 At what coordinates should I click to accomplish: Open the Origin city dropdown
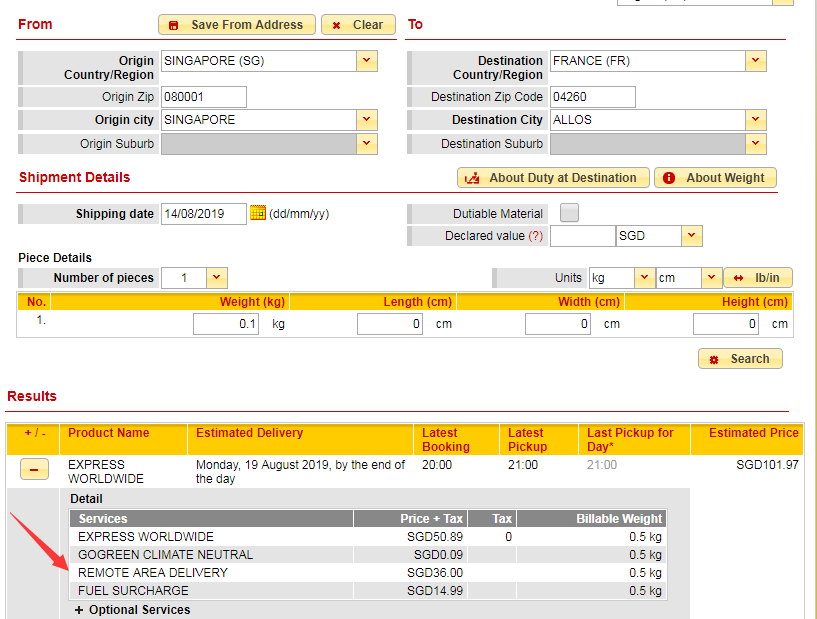367,120
